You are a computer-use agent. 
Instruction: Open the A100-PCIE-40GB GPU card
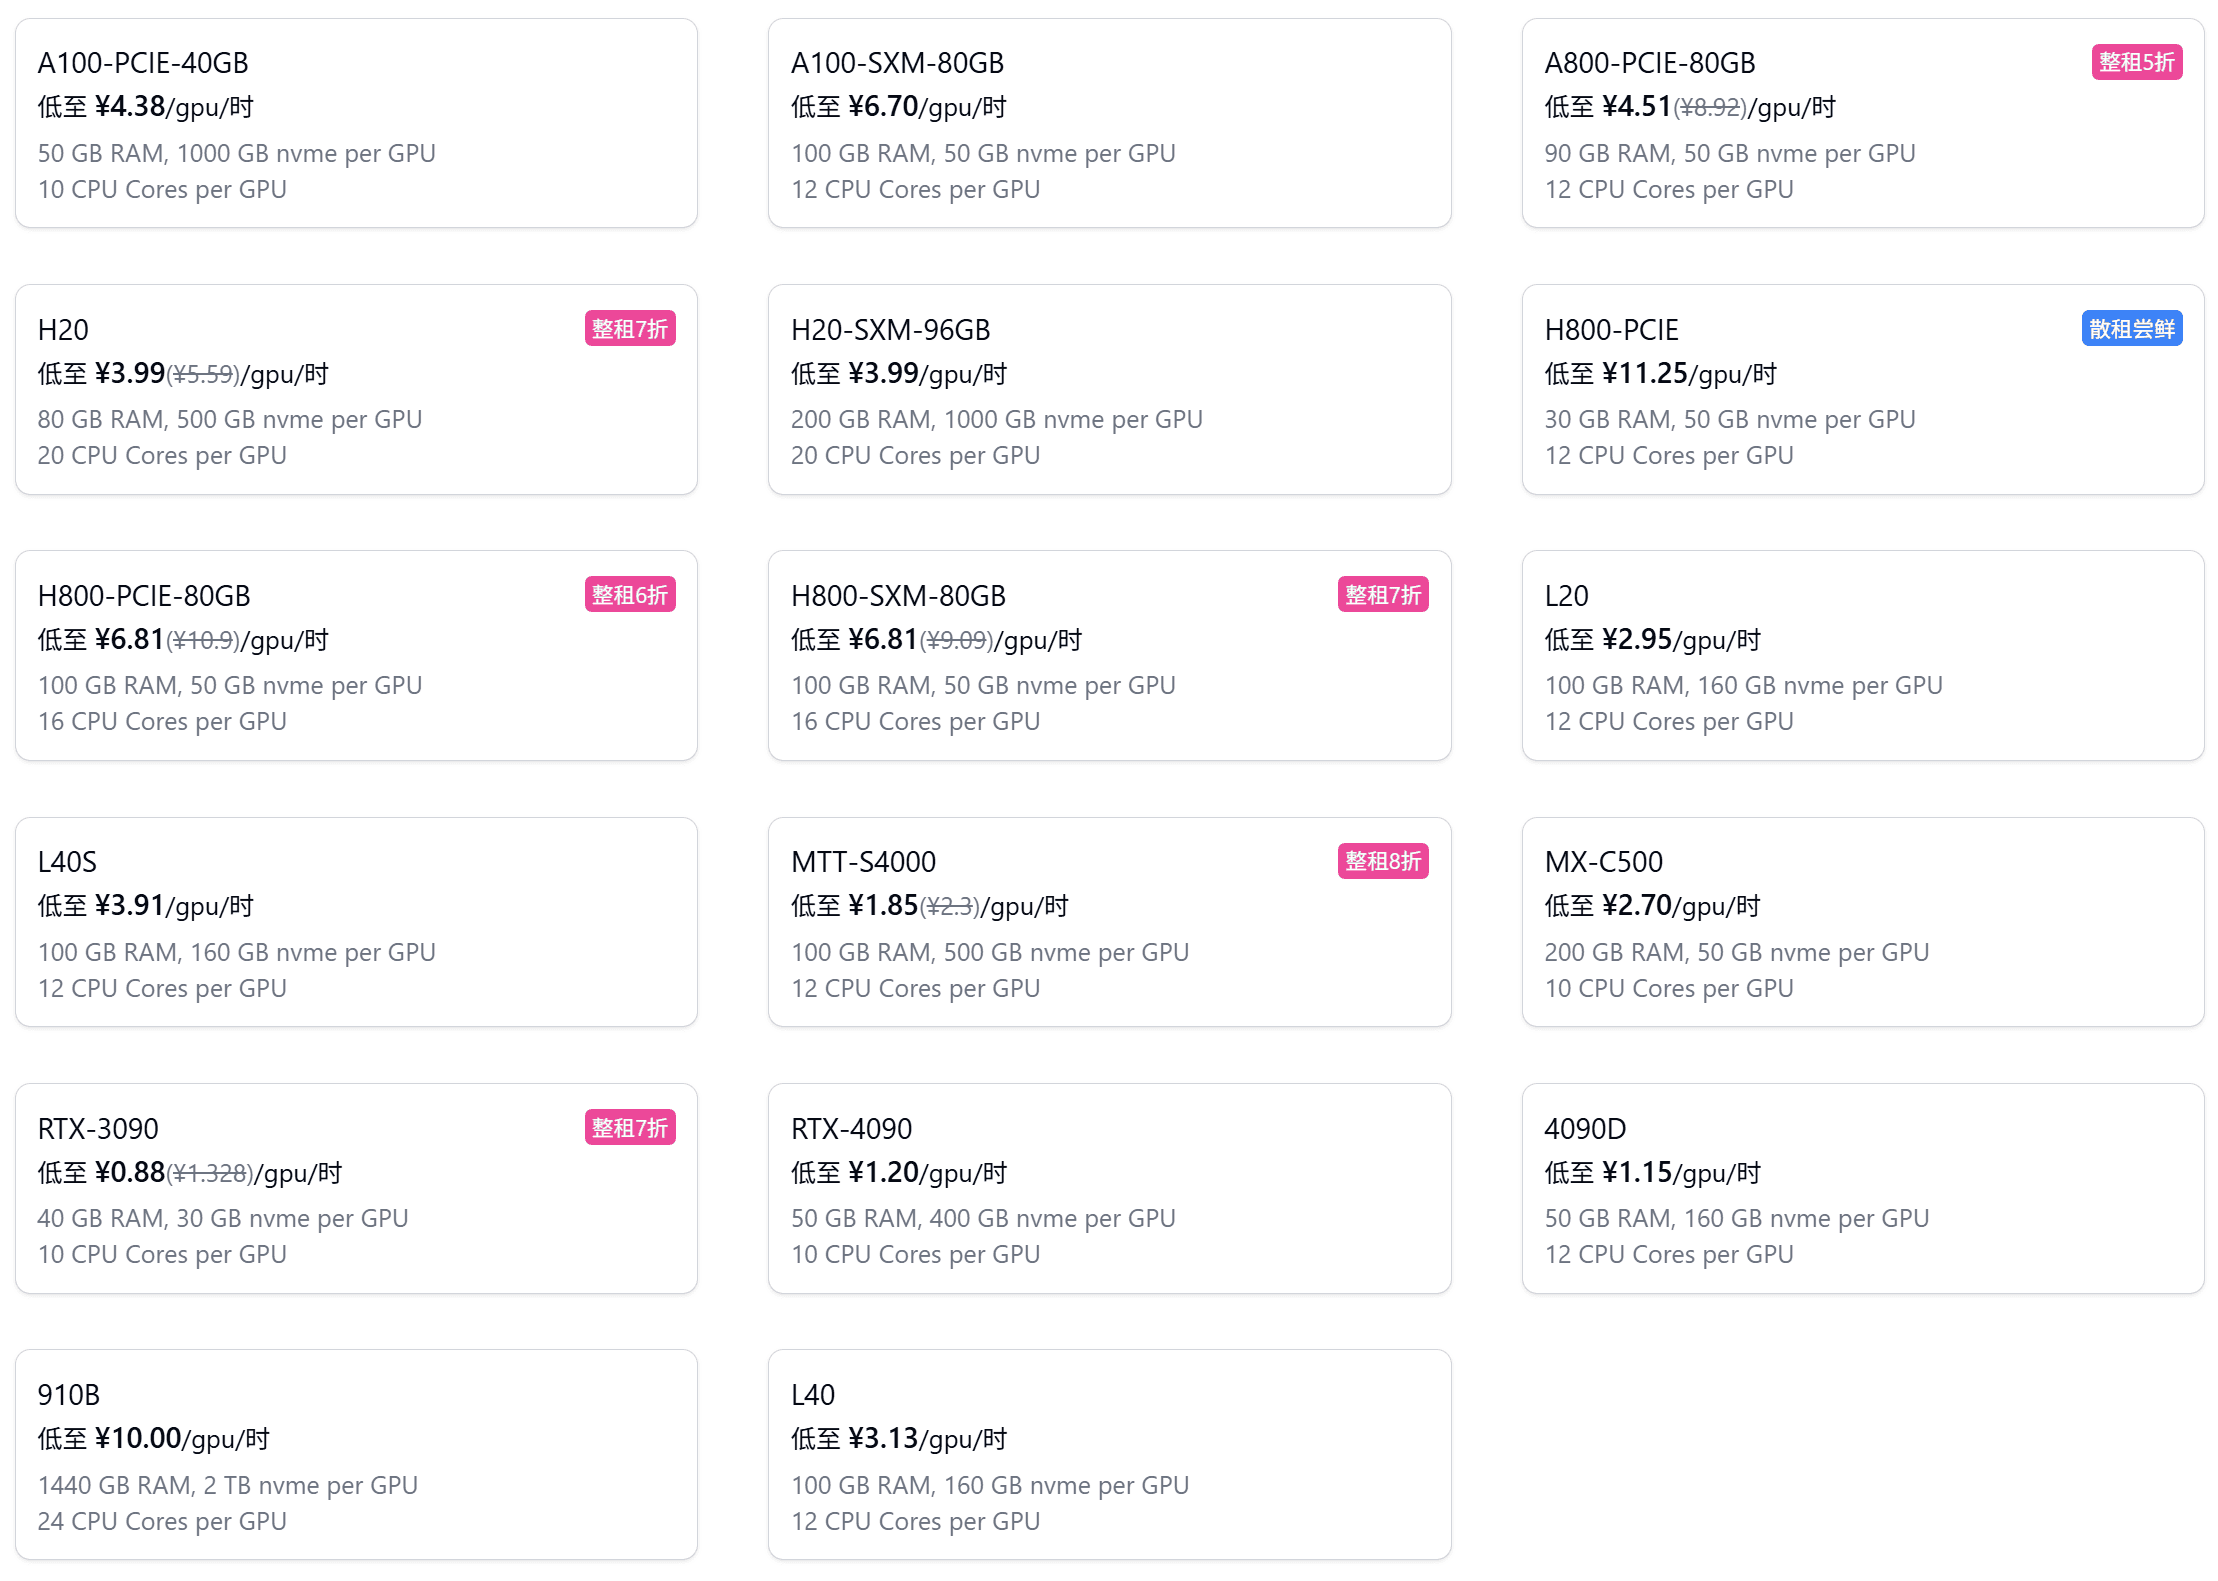356,123
